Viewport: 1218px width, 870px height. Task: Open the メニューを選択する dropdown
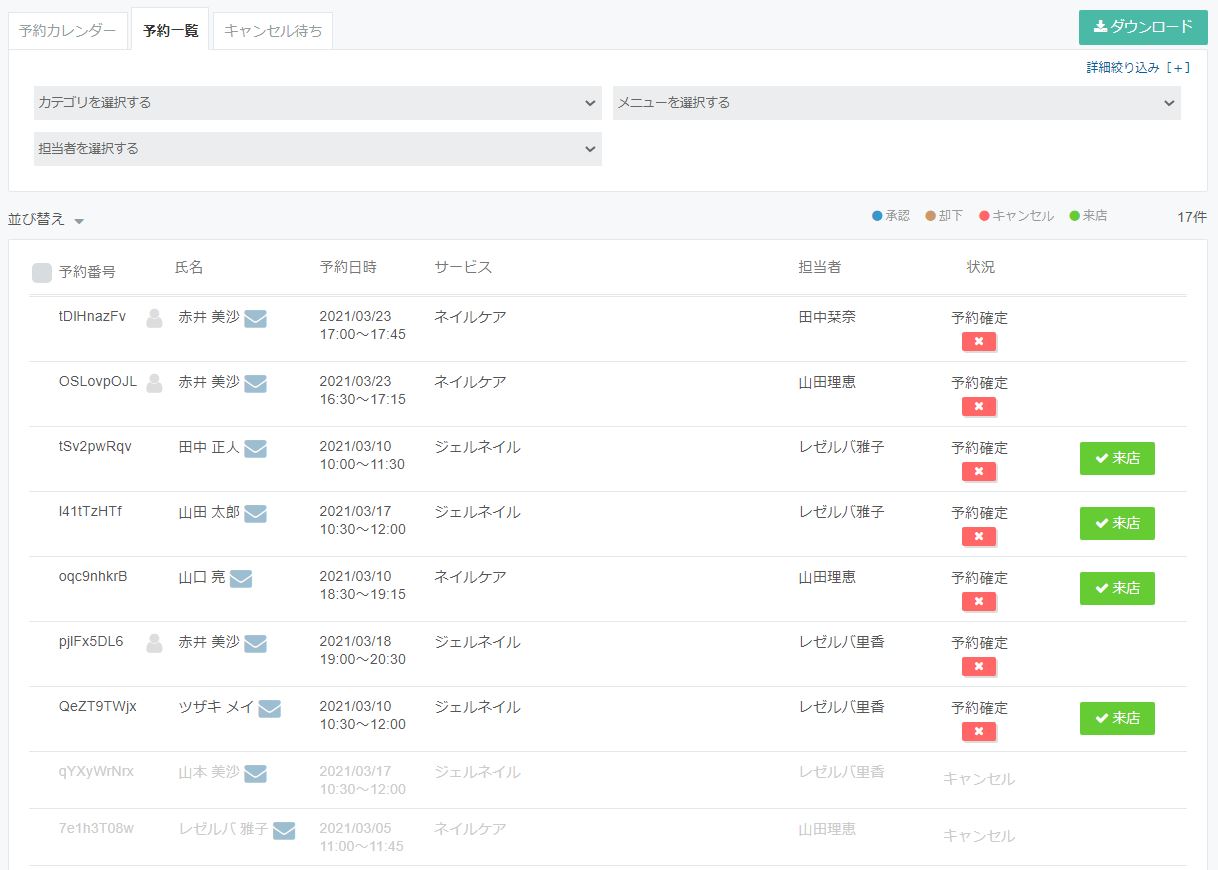click(897, 103)
